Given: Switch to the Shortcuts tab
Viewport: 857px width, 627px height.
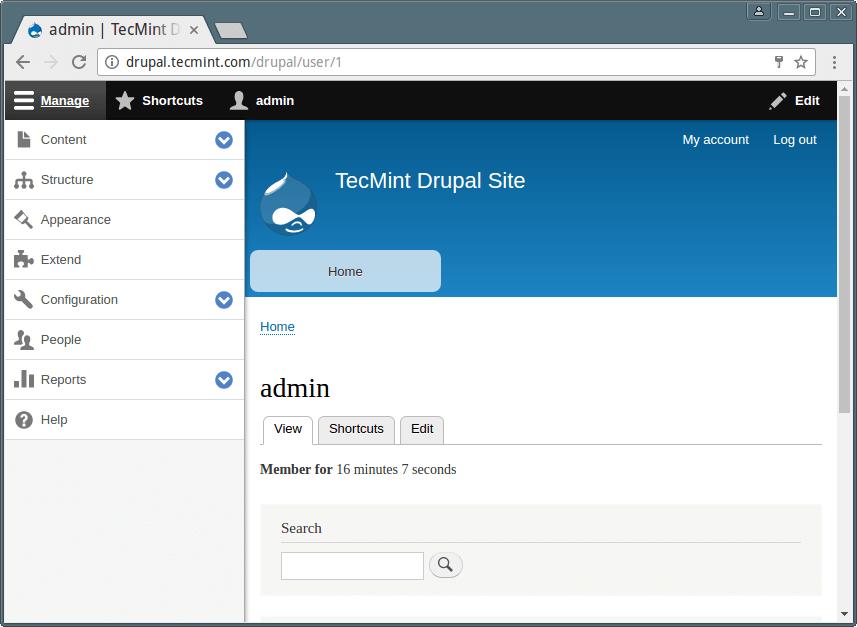Looking at the screenshot, I should click(355, 428).
